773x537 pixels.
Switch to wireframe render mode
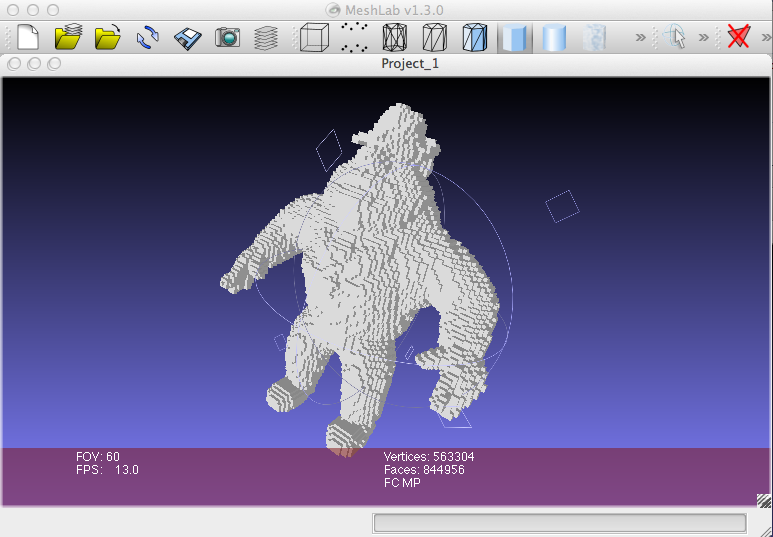[x=394, y=38]
